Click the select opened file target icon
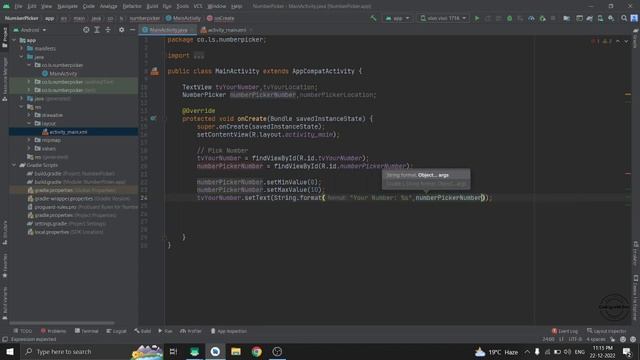This screenshot has height=360, width=640. 86,30
